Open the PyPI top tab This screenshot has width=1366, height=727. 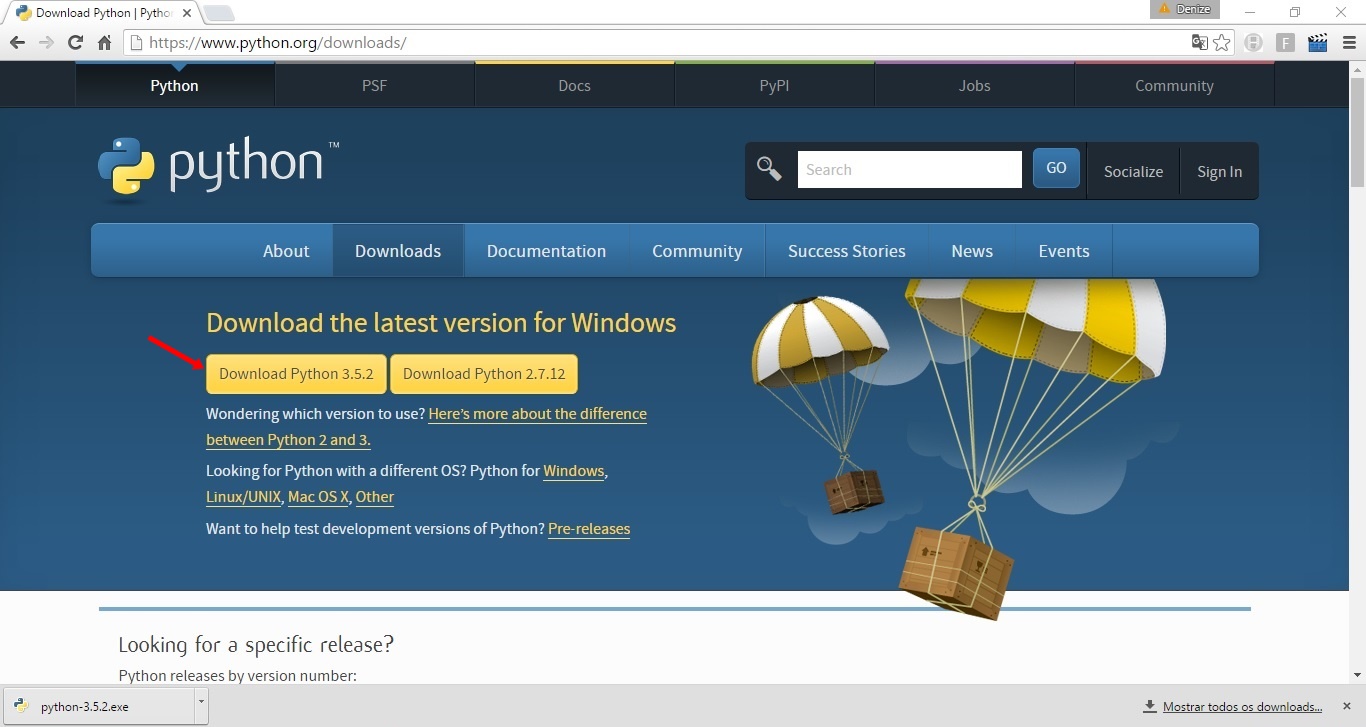[775, 86]
